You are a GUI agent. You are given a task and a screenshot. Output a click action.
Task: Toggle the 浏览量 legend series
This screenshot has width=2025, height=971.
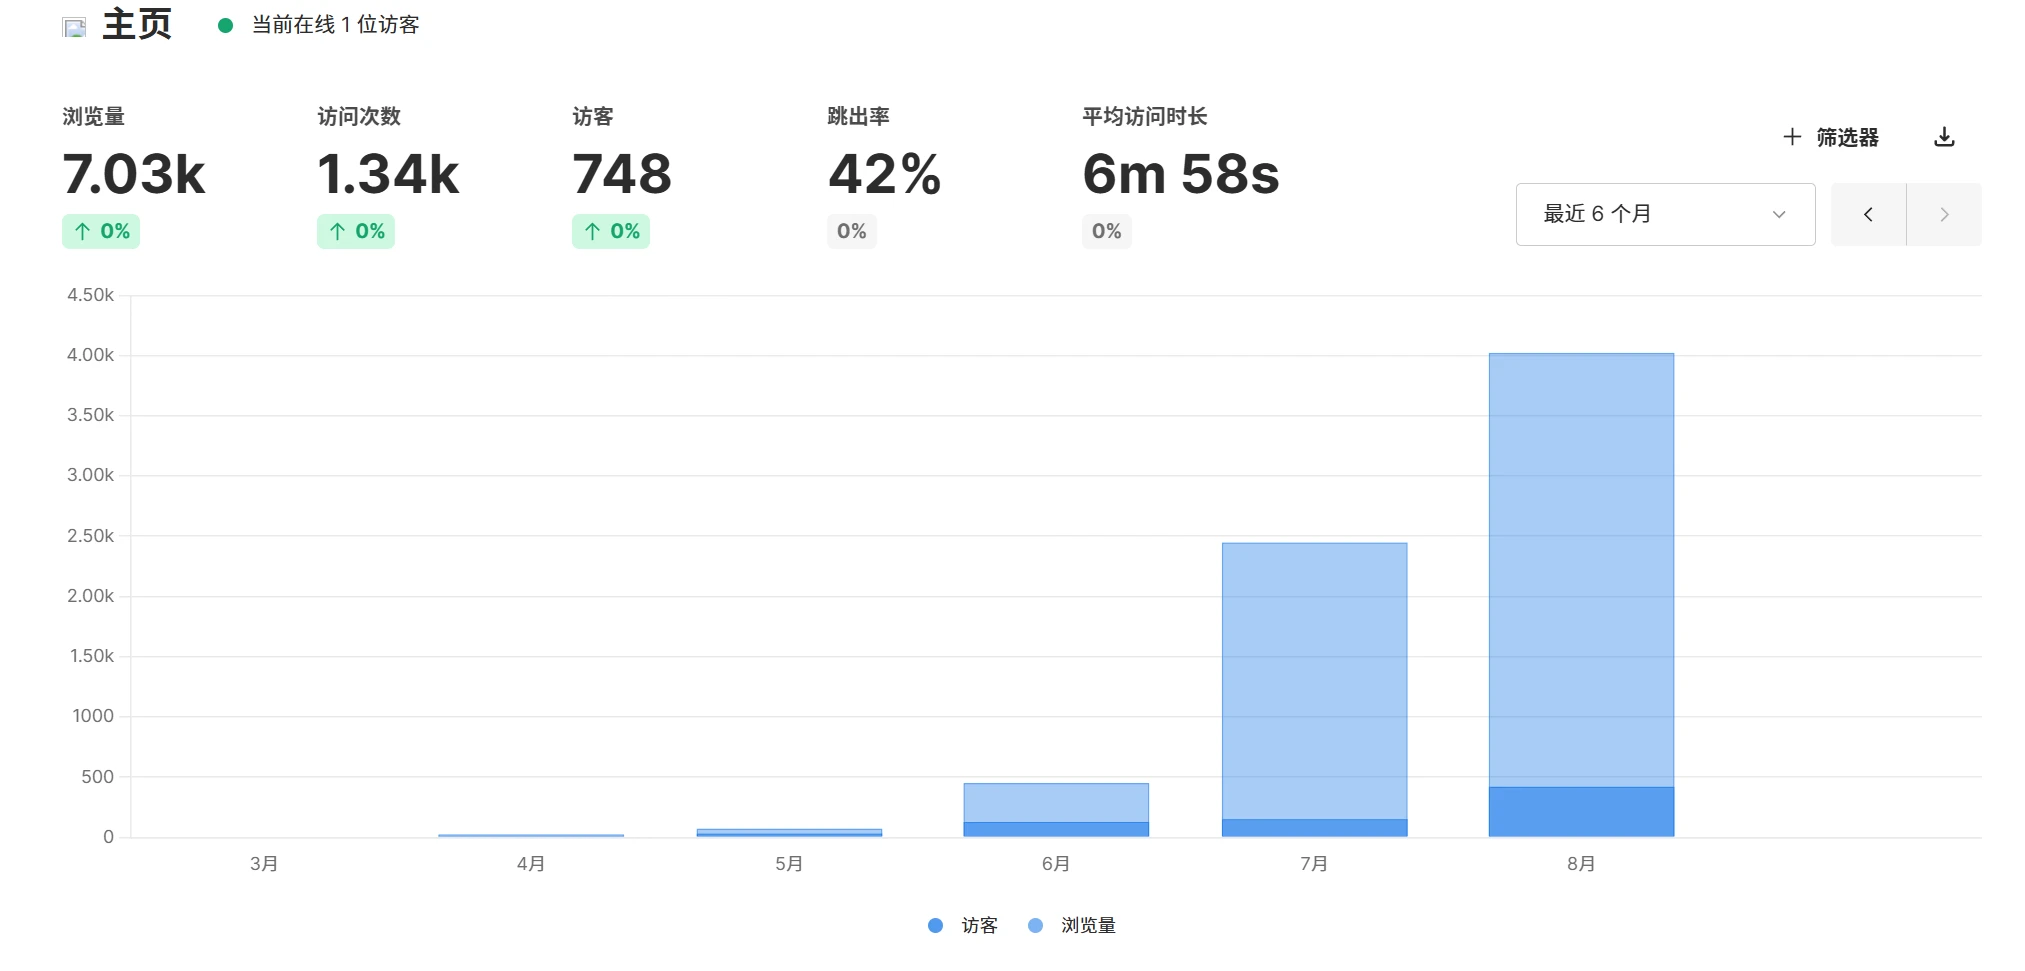(x=1072, y=926)
